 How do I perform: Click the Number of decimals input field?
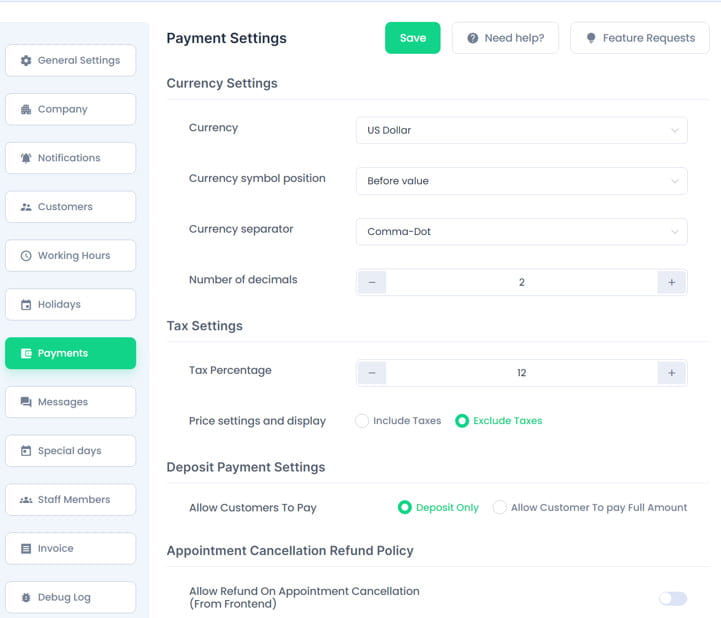[x=521, y=282]
